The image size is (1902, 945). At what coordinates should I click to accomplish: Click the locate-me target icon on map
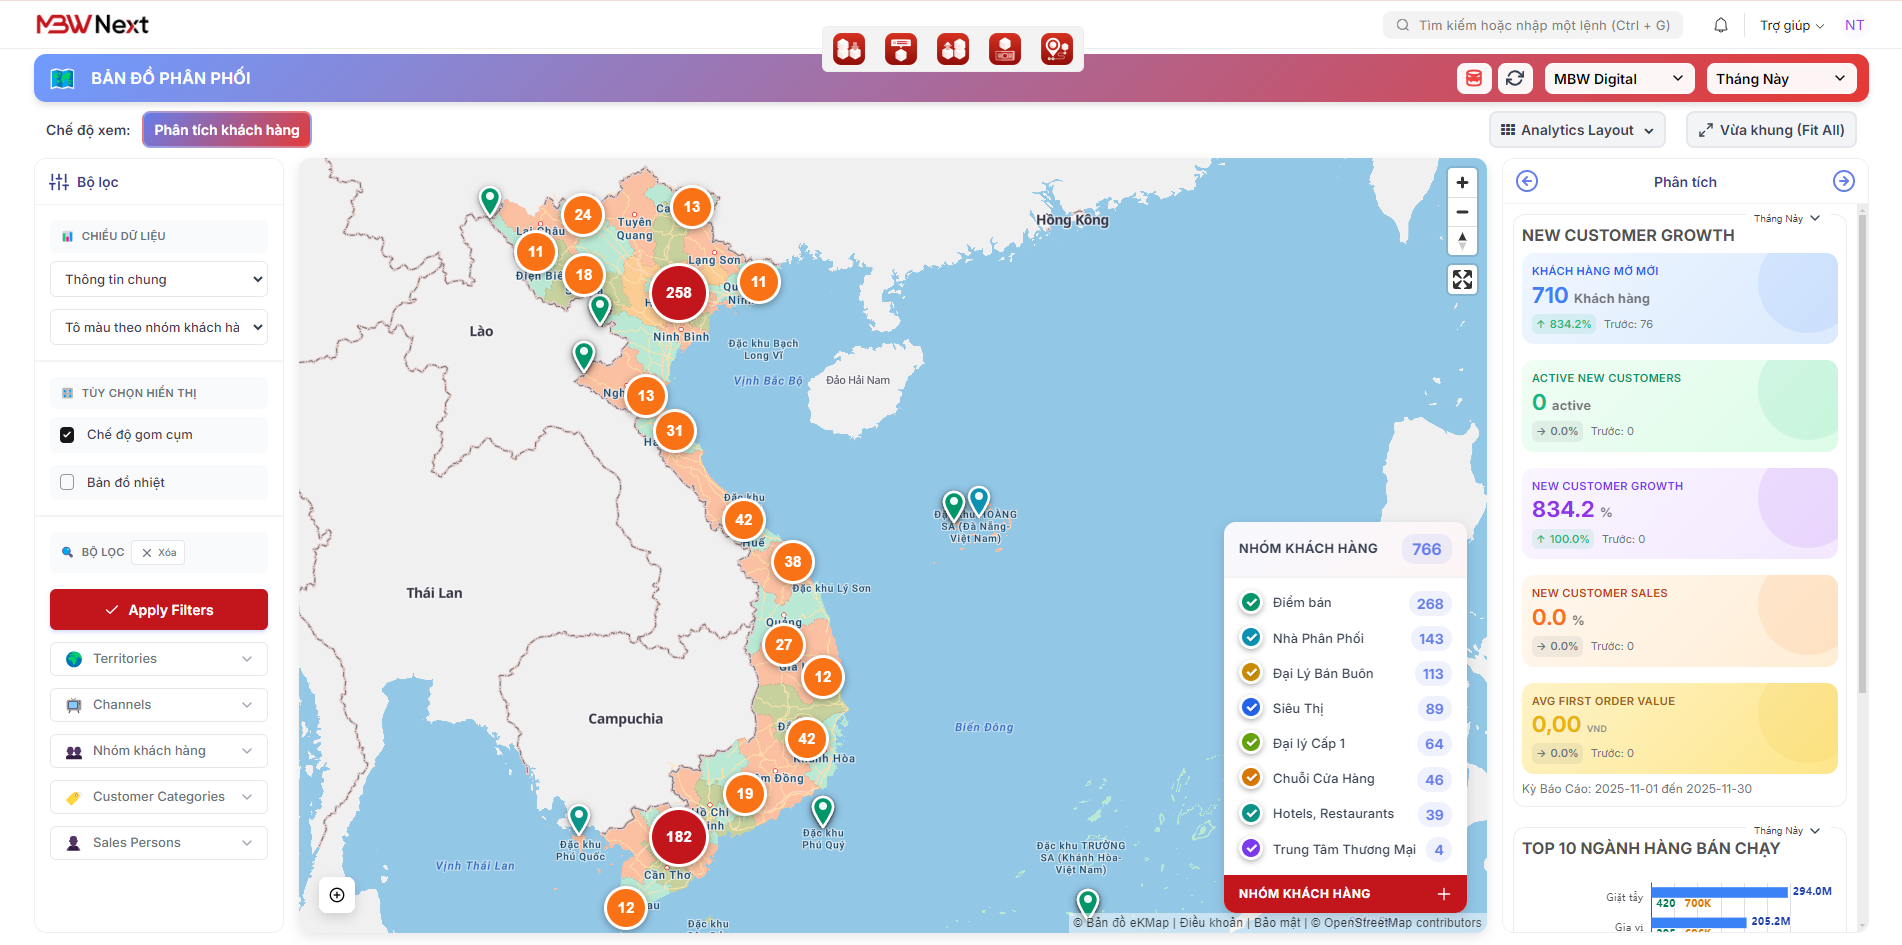tap(337, 895)
